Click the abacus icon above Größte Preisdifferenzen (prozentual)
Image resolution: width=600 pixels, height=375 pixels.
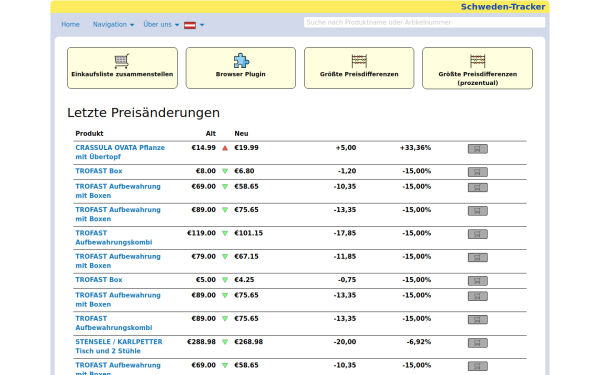point(478,61)
